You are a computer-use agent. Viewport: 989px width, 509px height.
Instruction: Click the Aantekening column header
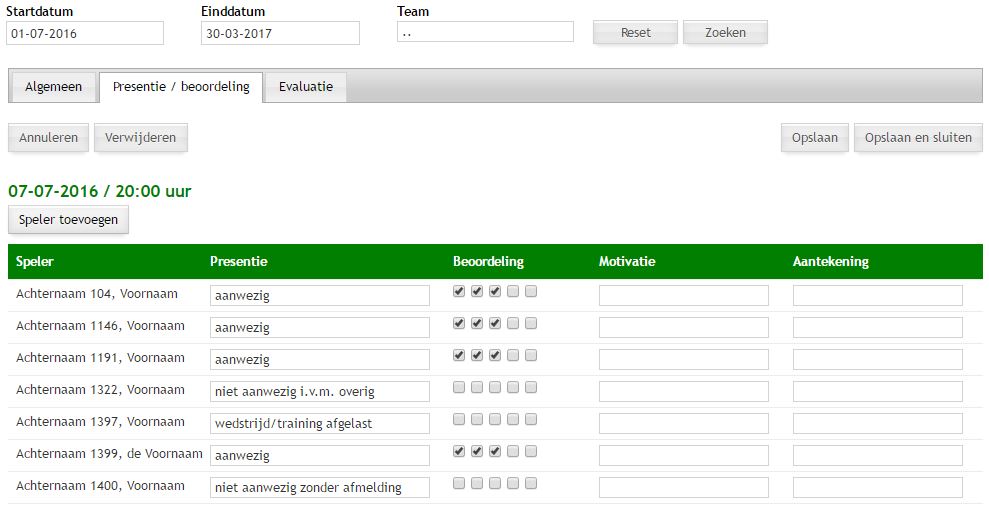coord(831,262)
